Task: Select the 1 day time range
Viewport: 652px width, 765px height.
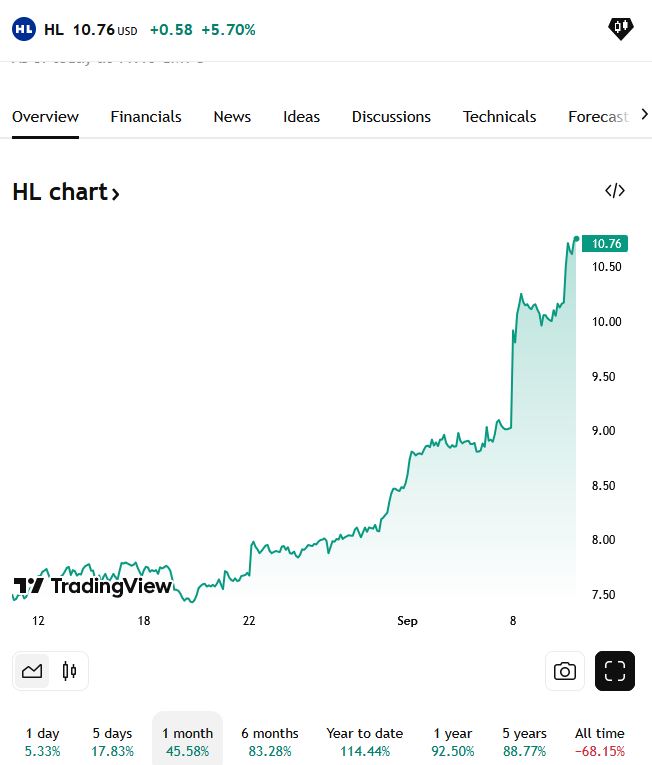Action: [42, 741]
